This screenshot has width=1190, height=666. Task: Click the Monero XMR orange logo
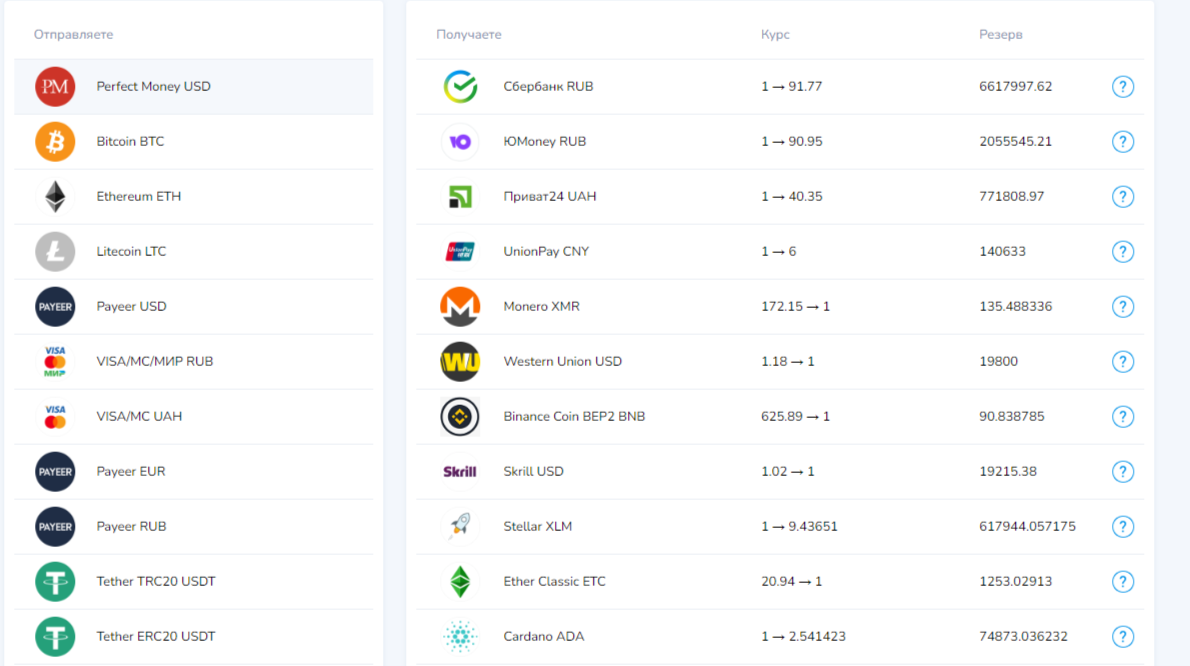[x=460, y=306]
